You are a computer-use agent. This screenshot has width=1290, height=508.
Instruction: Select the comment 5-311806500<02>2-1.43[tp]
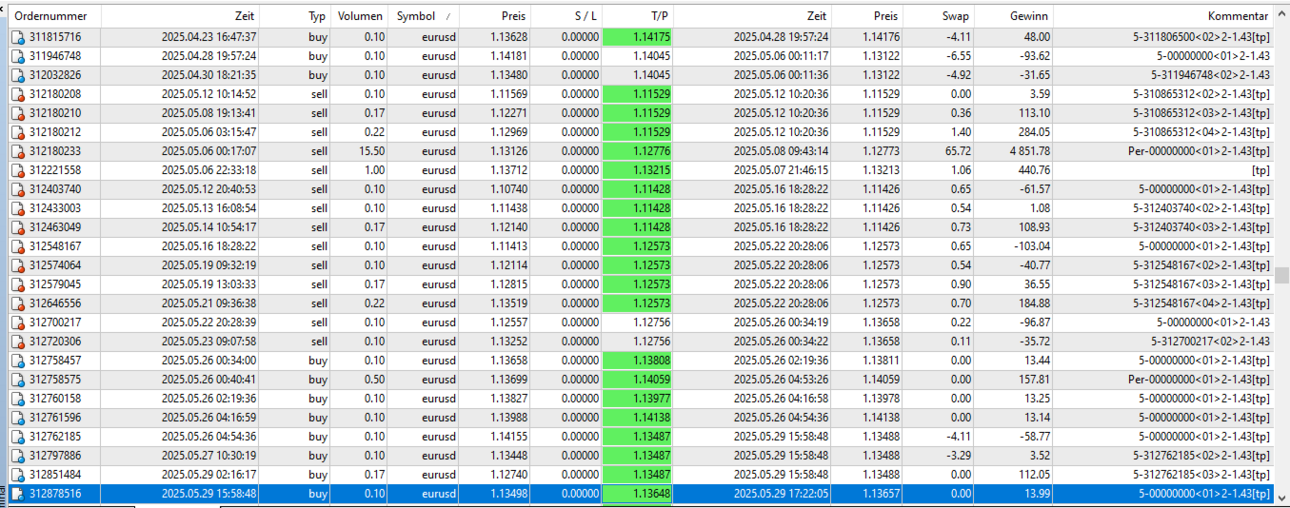[1201, 37]
